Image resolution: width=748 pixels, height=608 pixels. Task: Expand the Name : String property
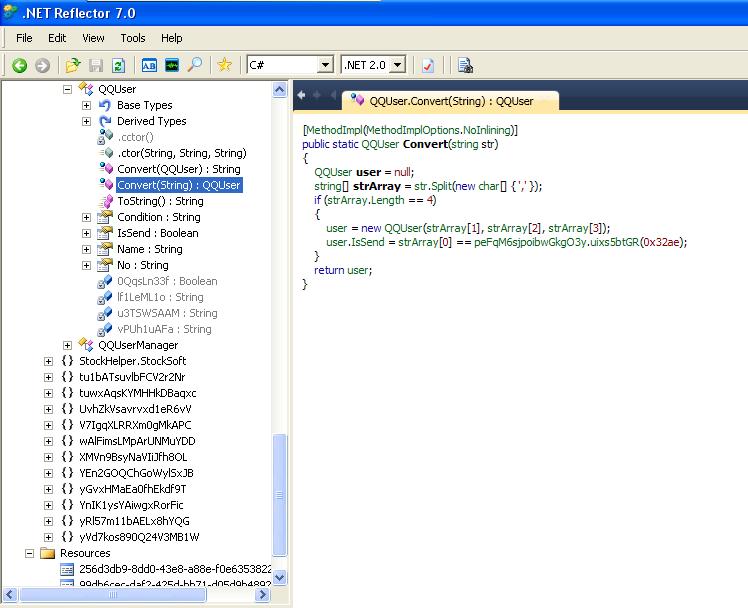pos(86,249)
